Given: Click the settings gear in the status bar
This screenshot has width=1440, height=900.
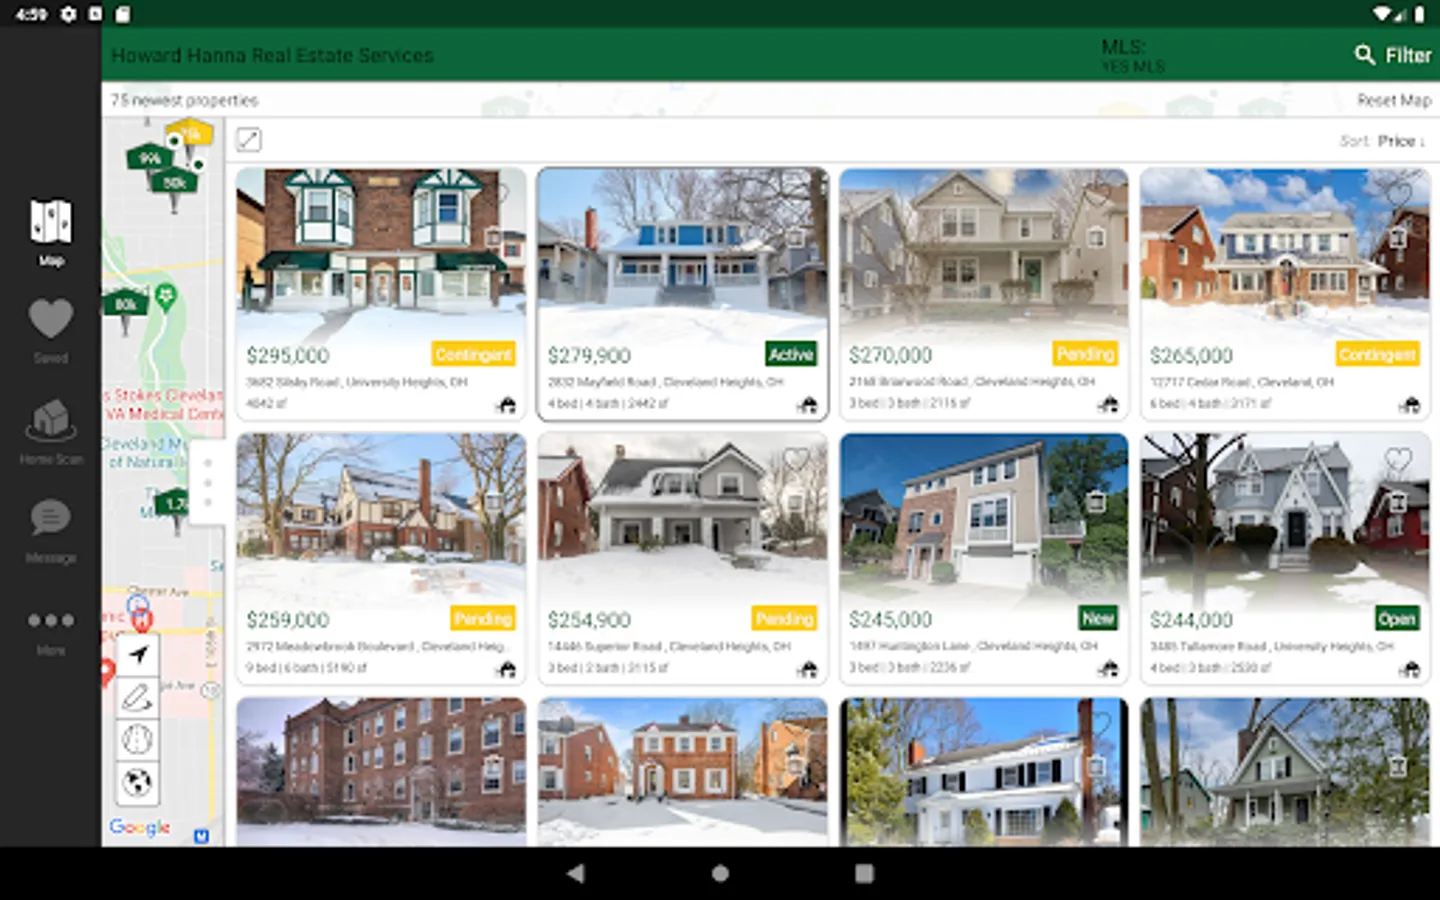Looking at the screenshot, I should pos(68,14).
